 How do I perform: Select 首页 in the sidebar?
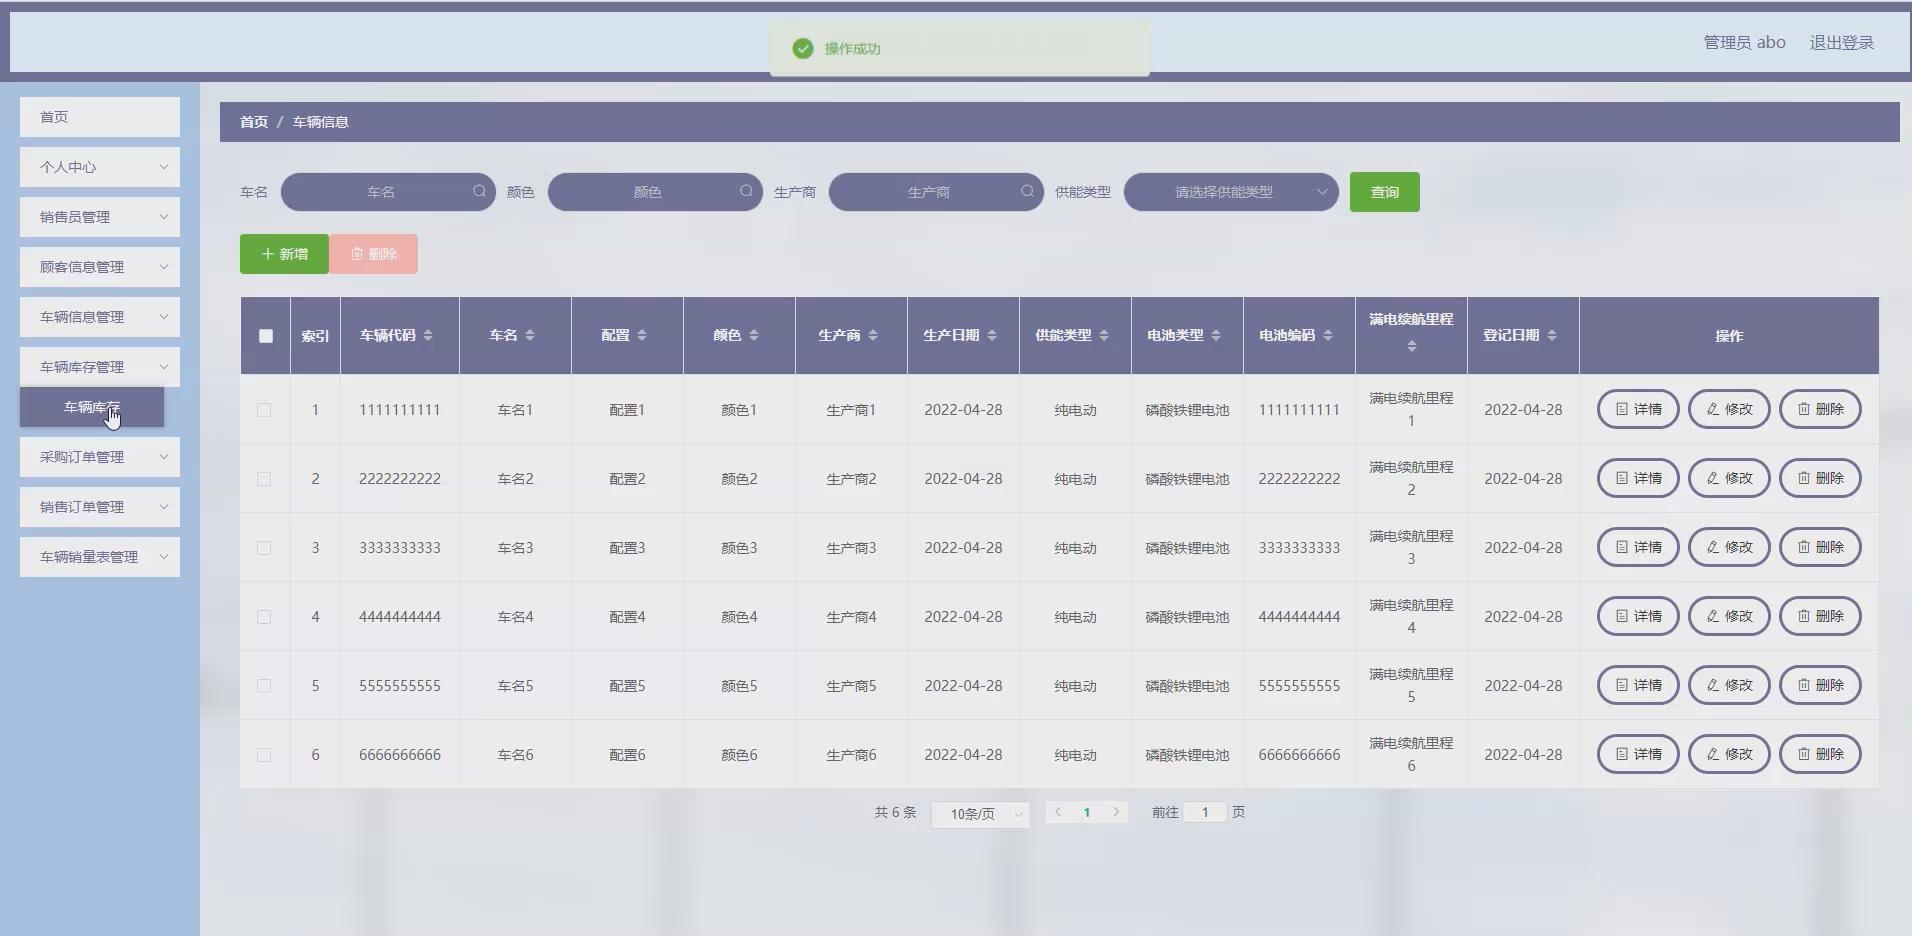click(100, 117)
